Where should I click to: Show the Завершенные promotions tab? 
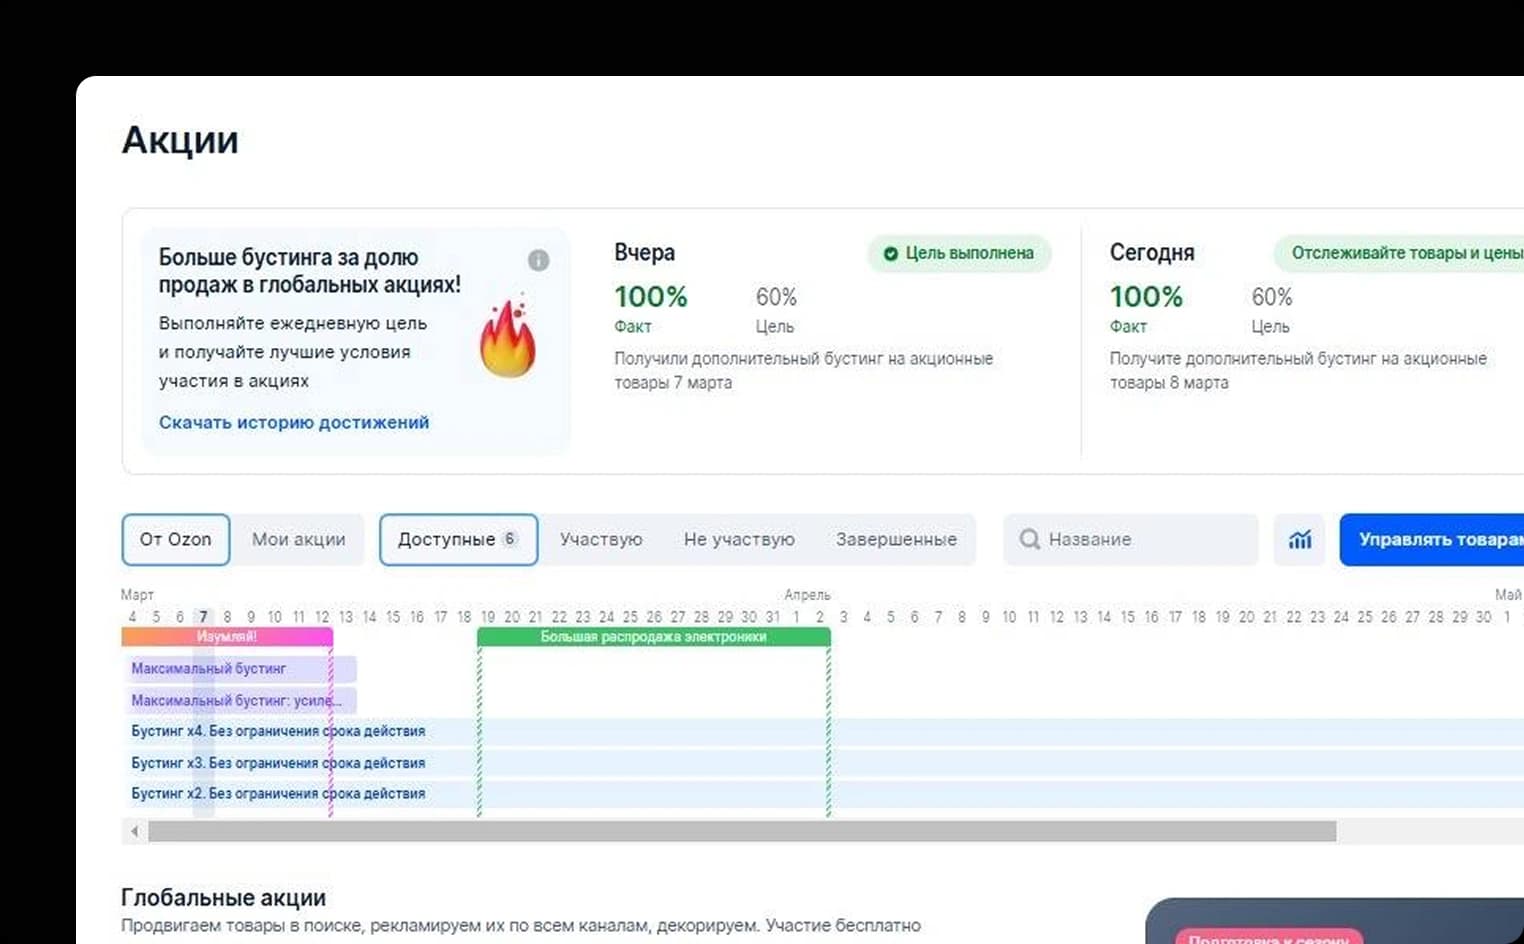[x=896, y=540]
